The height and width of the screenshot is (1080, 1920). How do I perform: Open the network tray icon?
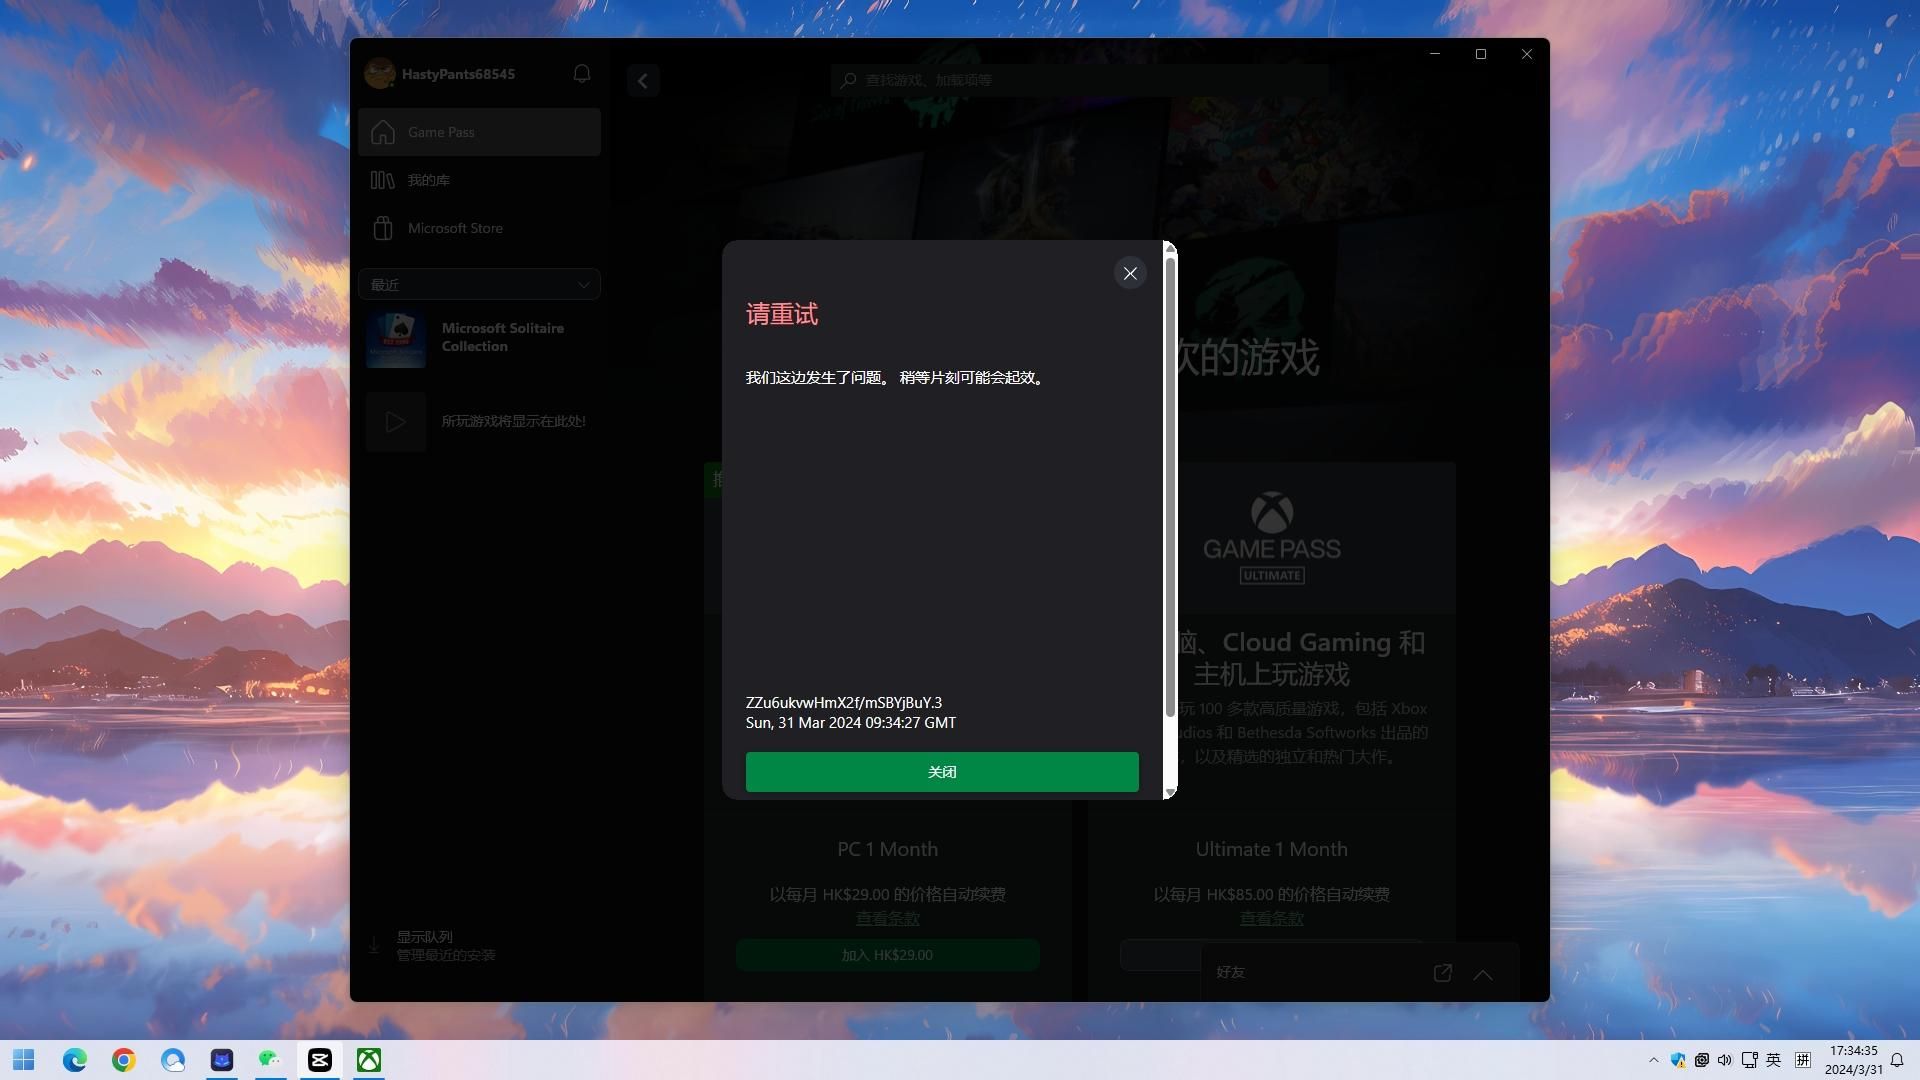click(1749, 1060)
